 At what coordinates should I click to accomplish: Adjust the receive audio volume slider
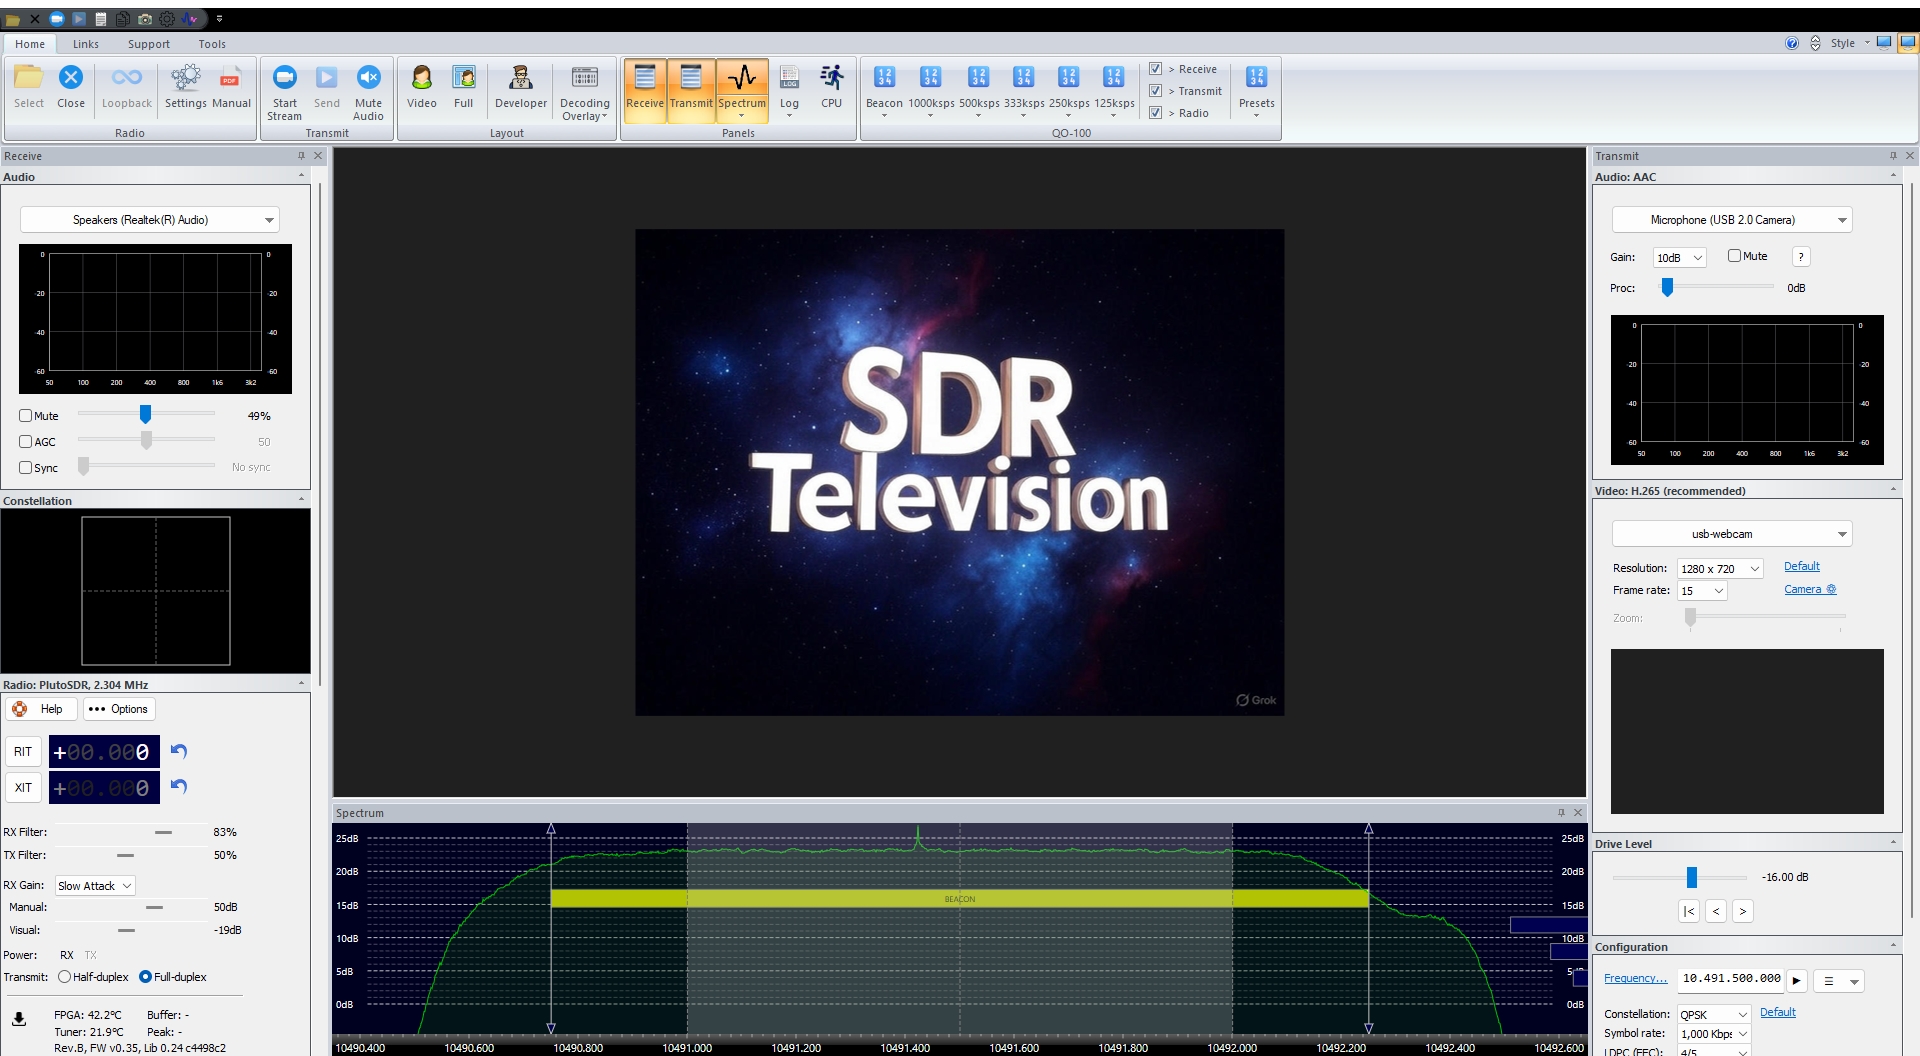point(145,414)
